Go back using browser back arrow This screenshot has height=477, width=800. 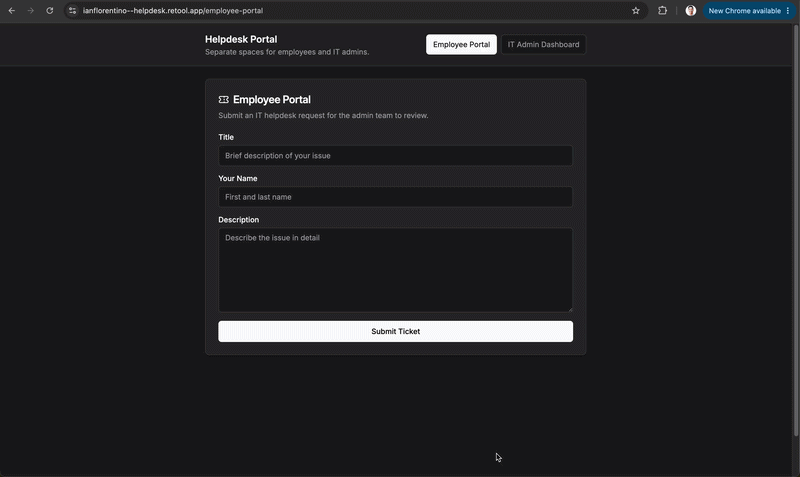pyautogui.click(x=12, y=11)
